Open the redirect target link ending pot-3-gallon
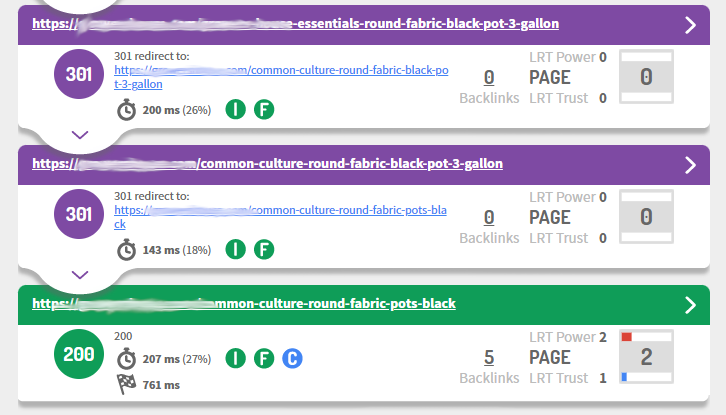The width and height of the screenshot is (726, 415). tap(282, 77)
